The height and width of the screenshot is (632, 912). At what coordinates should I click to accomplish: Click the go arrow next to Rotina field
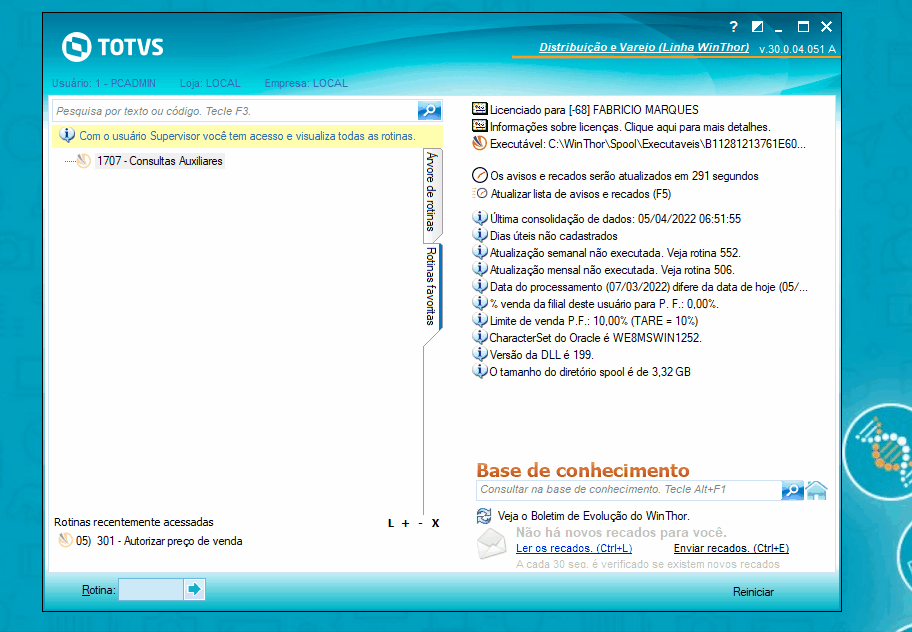coord(194,590)
